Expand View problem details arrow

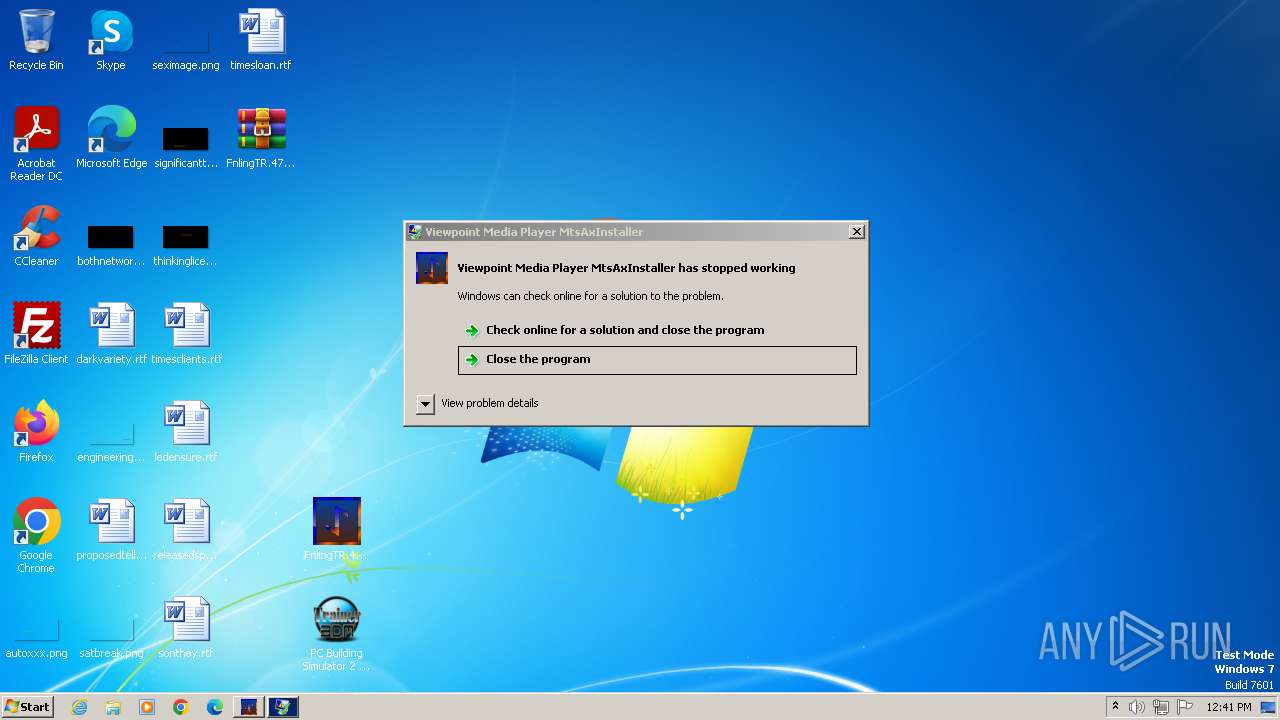[425, 404]
